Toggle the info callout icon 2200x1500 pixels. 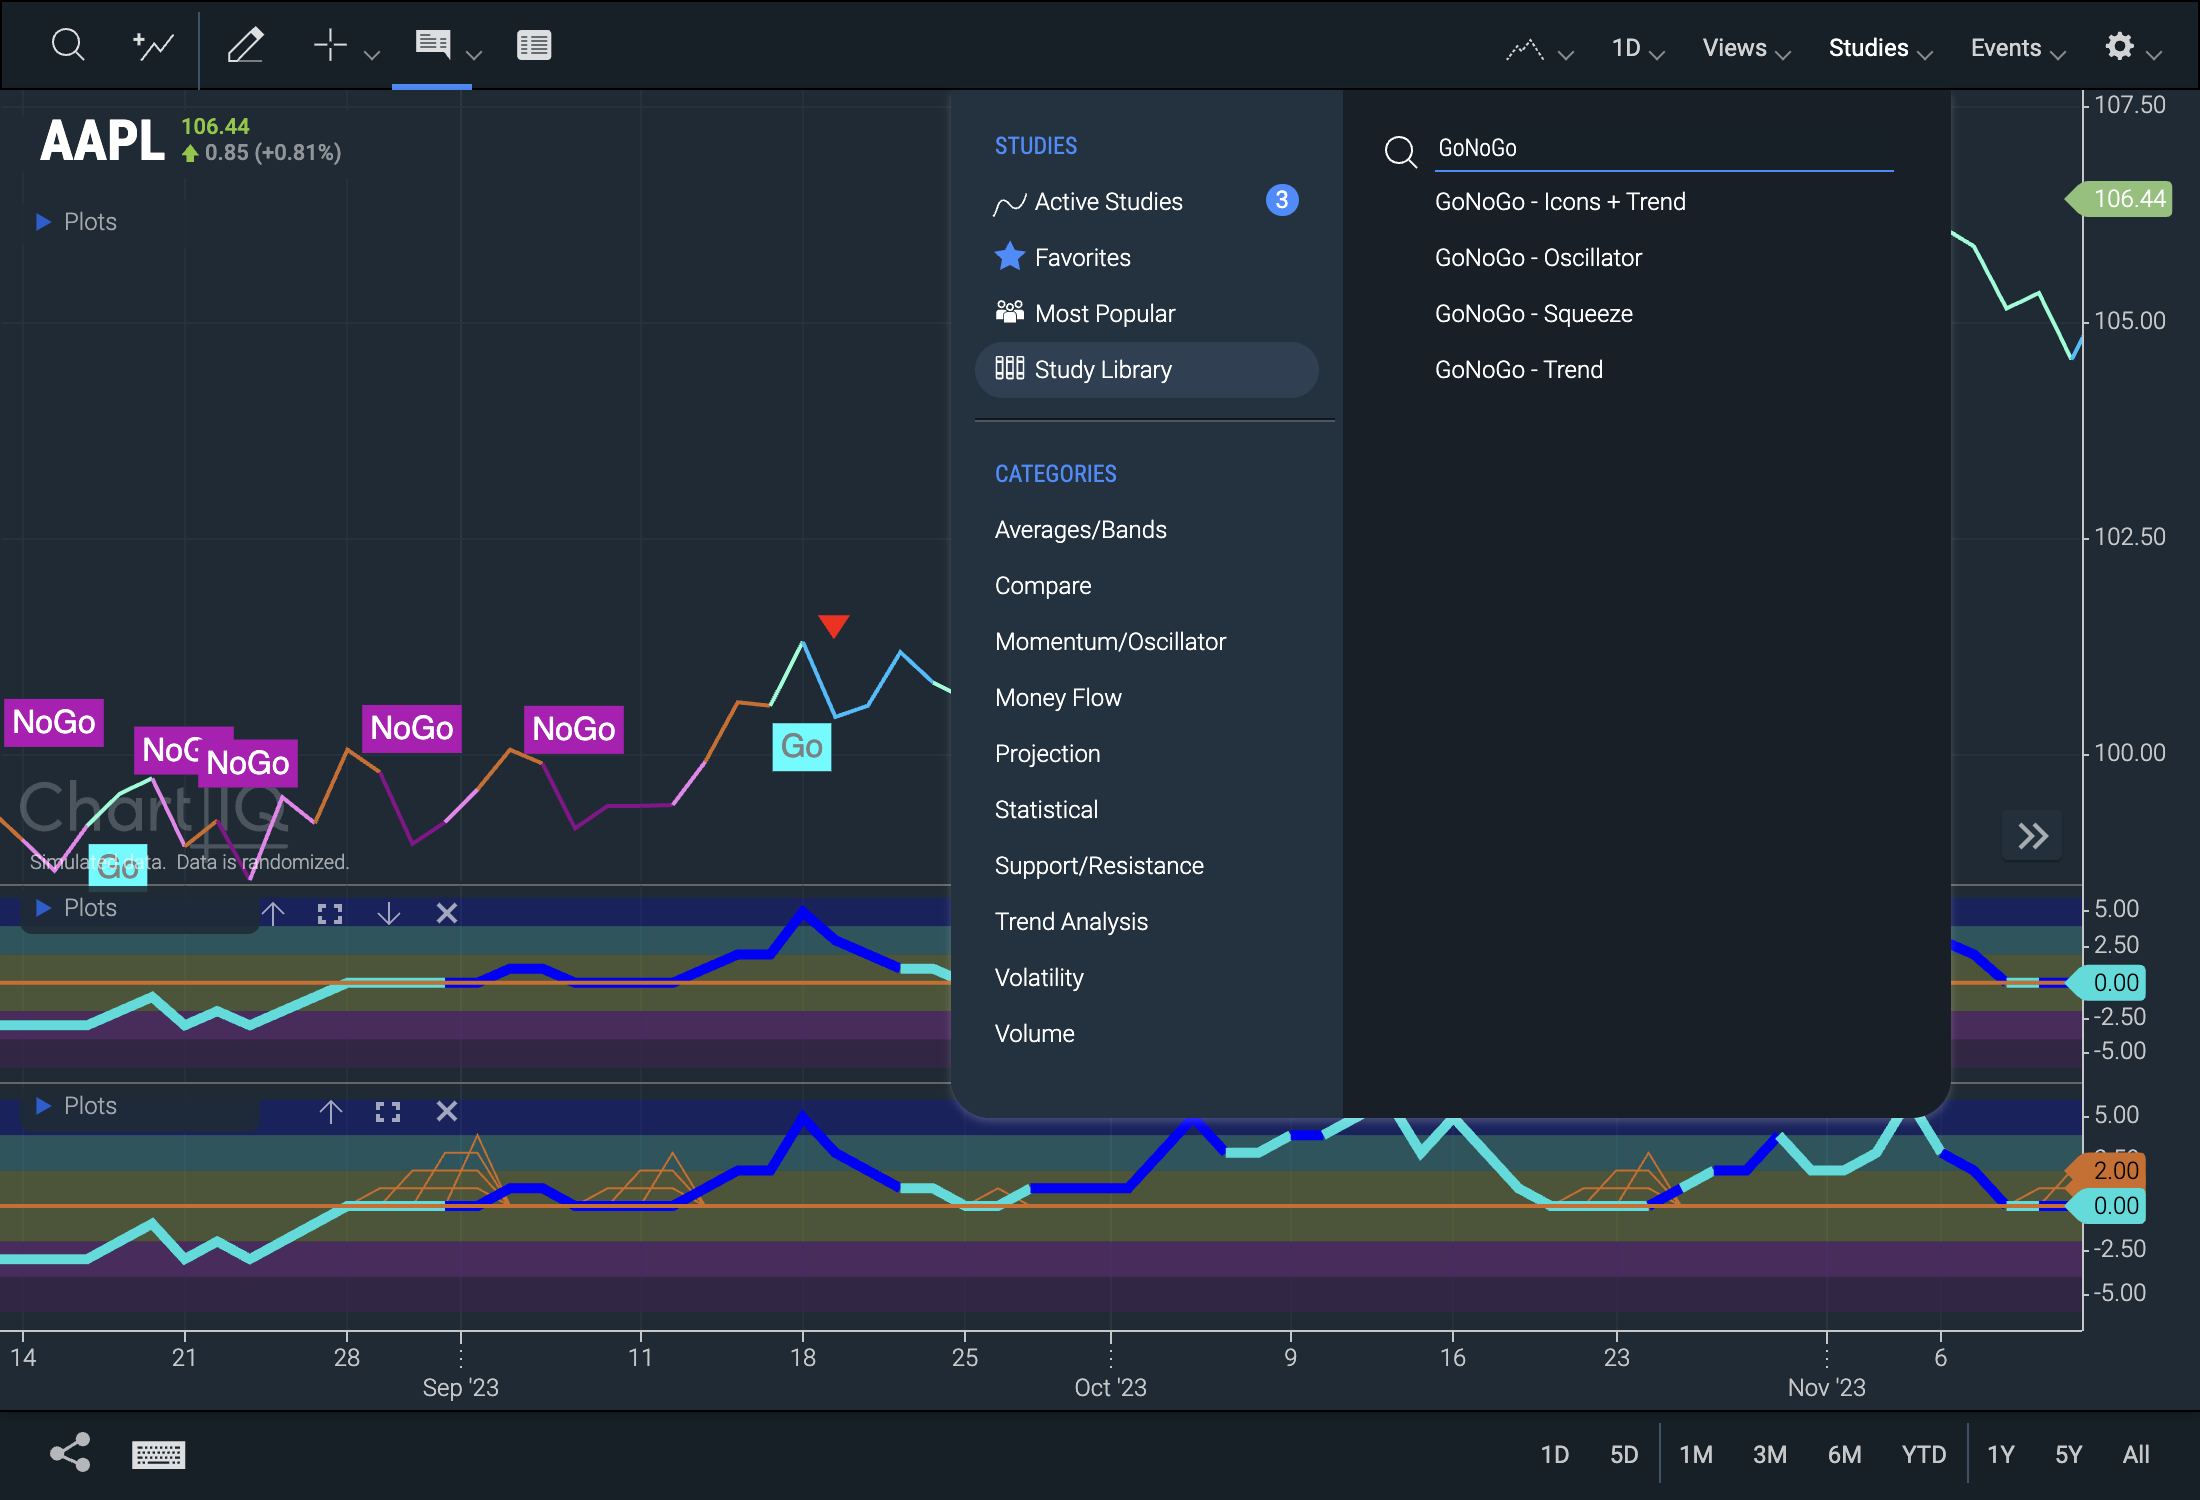click(x=433, y=44)
